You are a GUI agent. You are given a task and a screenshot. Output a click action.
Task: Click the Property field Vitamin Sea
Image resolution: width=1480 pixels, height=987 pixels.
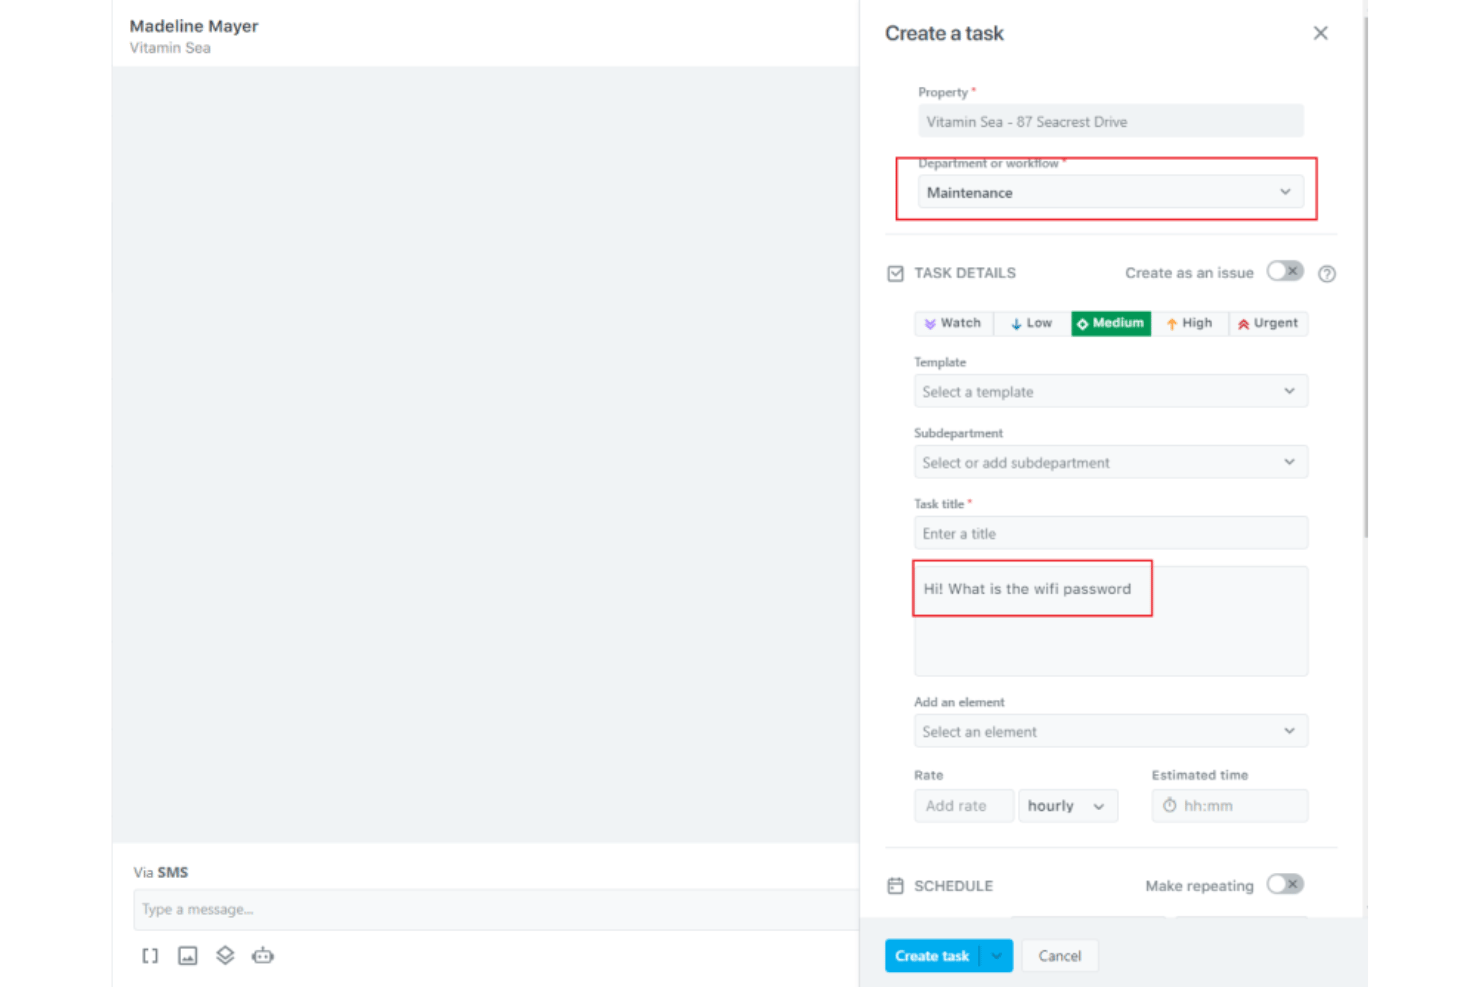[1111, 121]
